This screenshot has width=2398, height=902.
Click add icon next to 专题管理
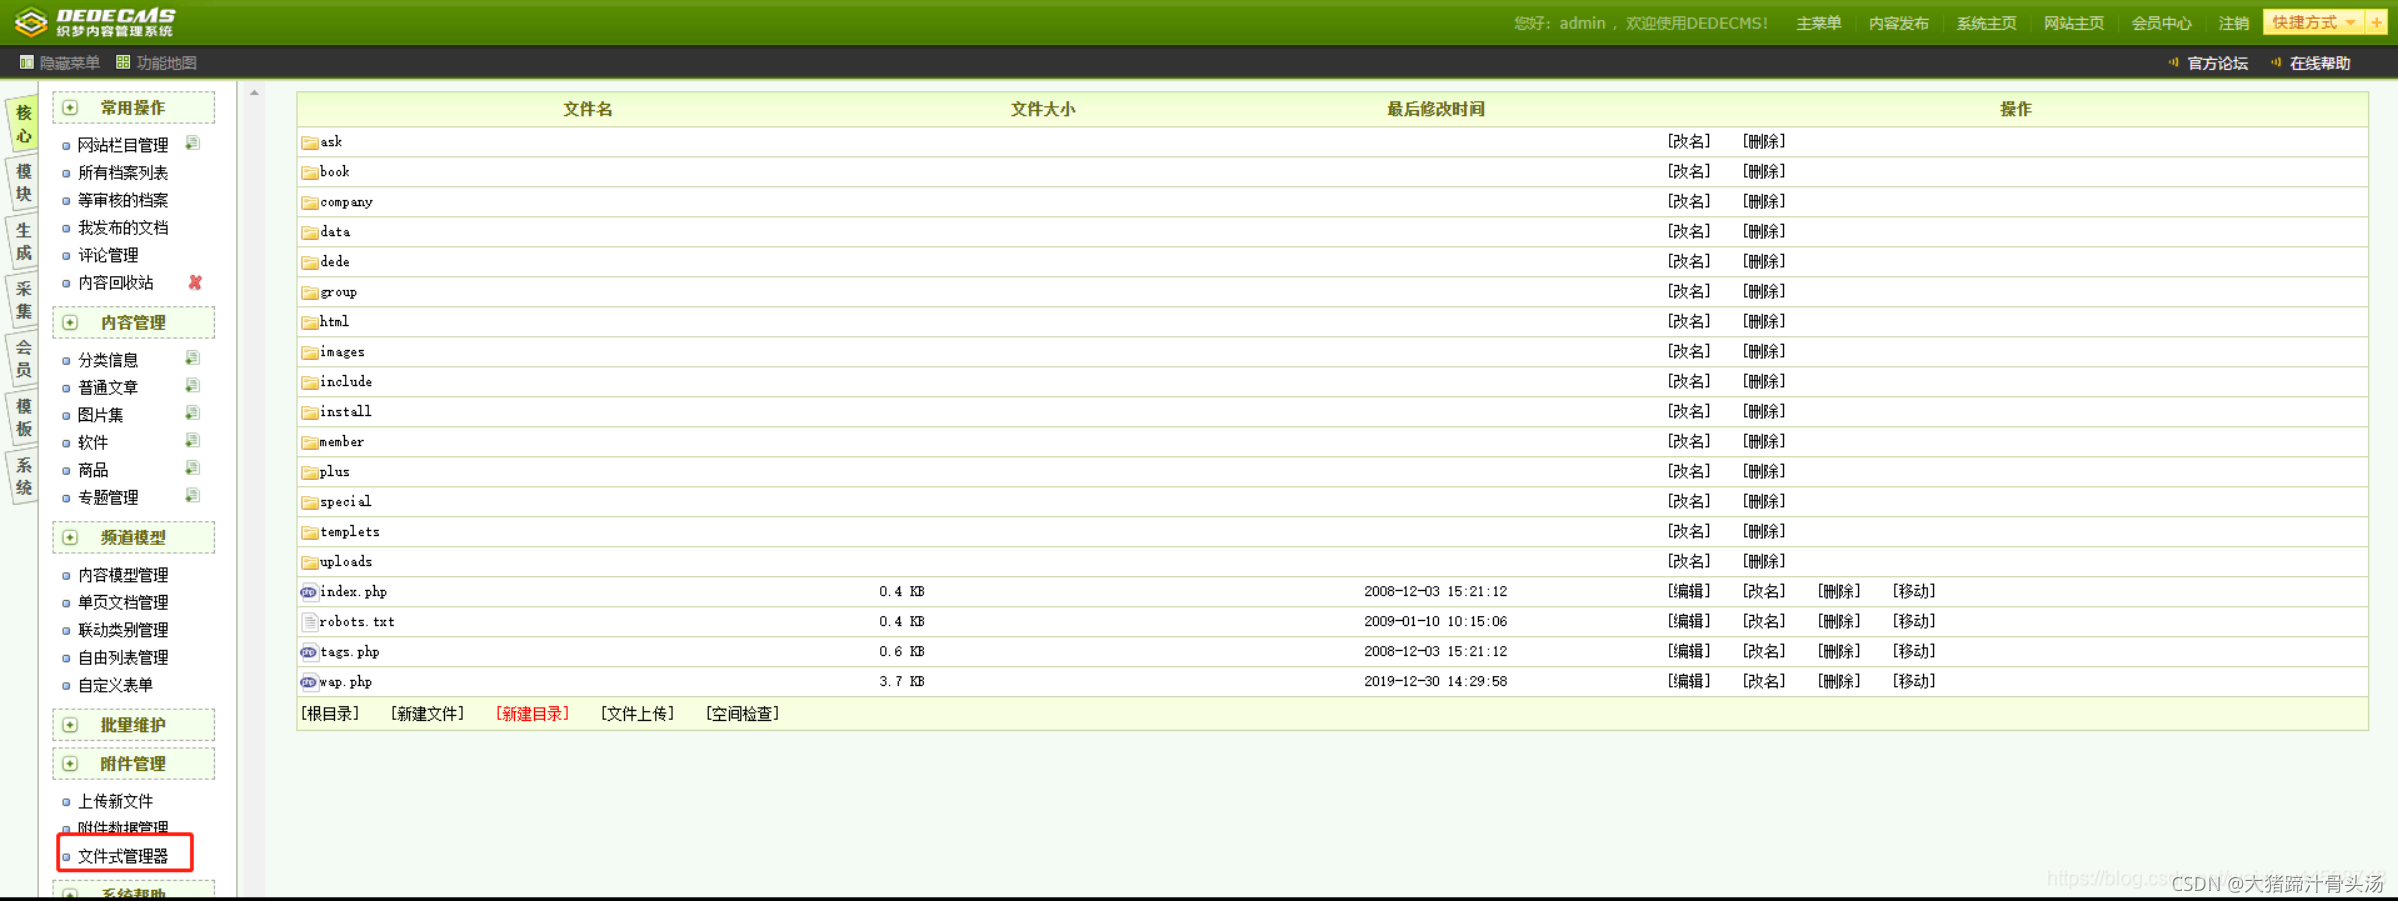tap(193, 496)
